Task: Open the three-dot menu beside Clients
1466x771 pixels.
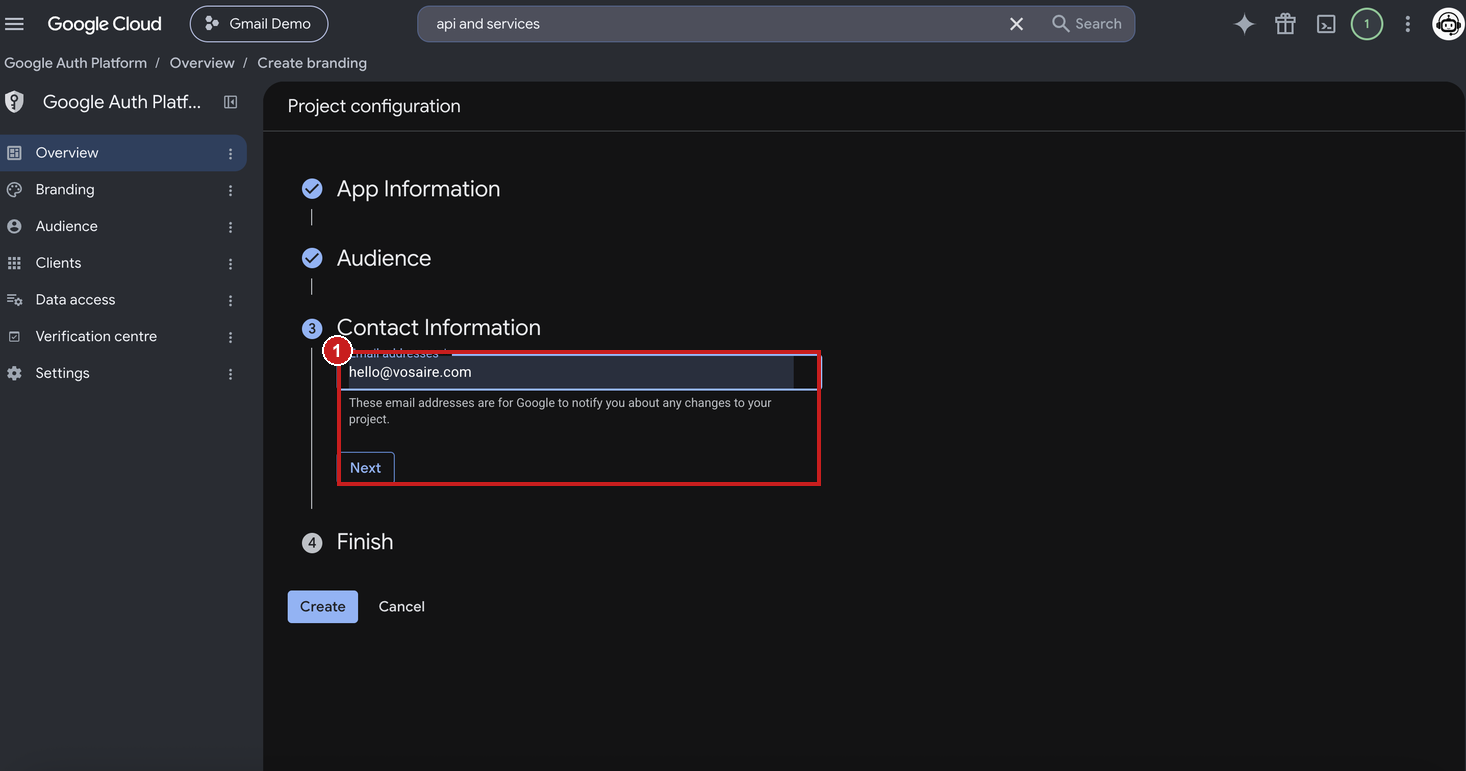Action: (x=230, y=264)
